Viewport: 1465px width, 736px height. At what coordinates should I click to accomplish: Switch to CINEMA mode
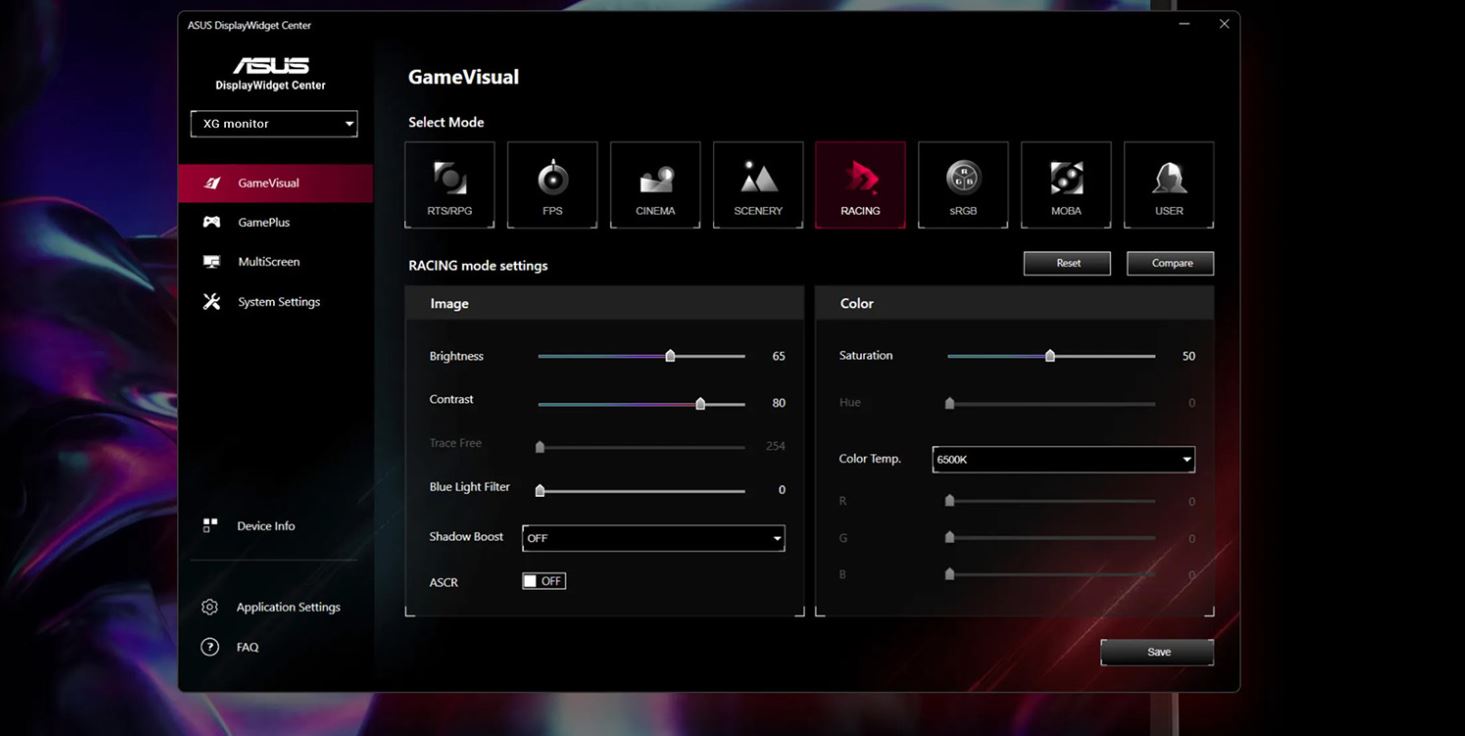pos(655,185)
